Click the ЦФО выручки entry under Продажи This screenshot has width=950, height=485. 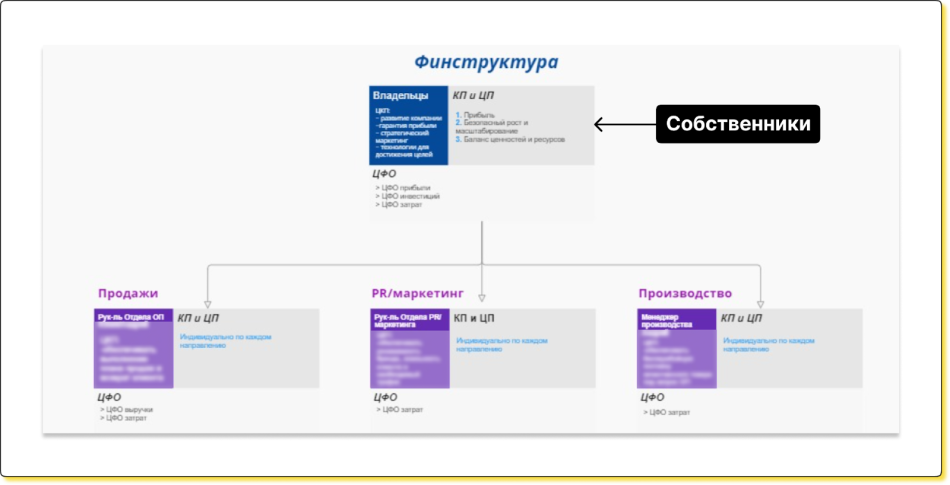pos(129,410)
